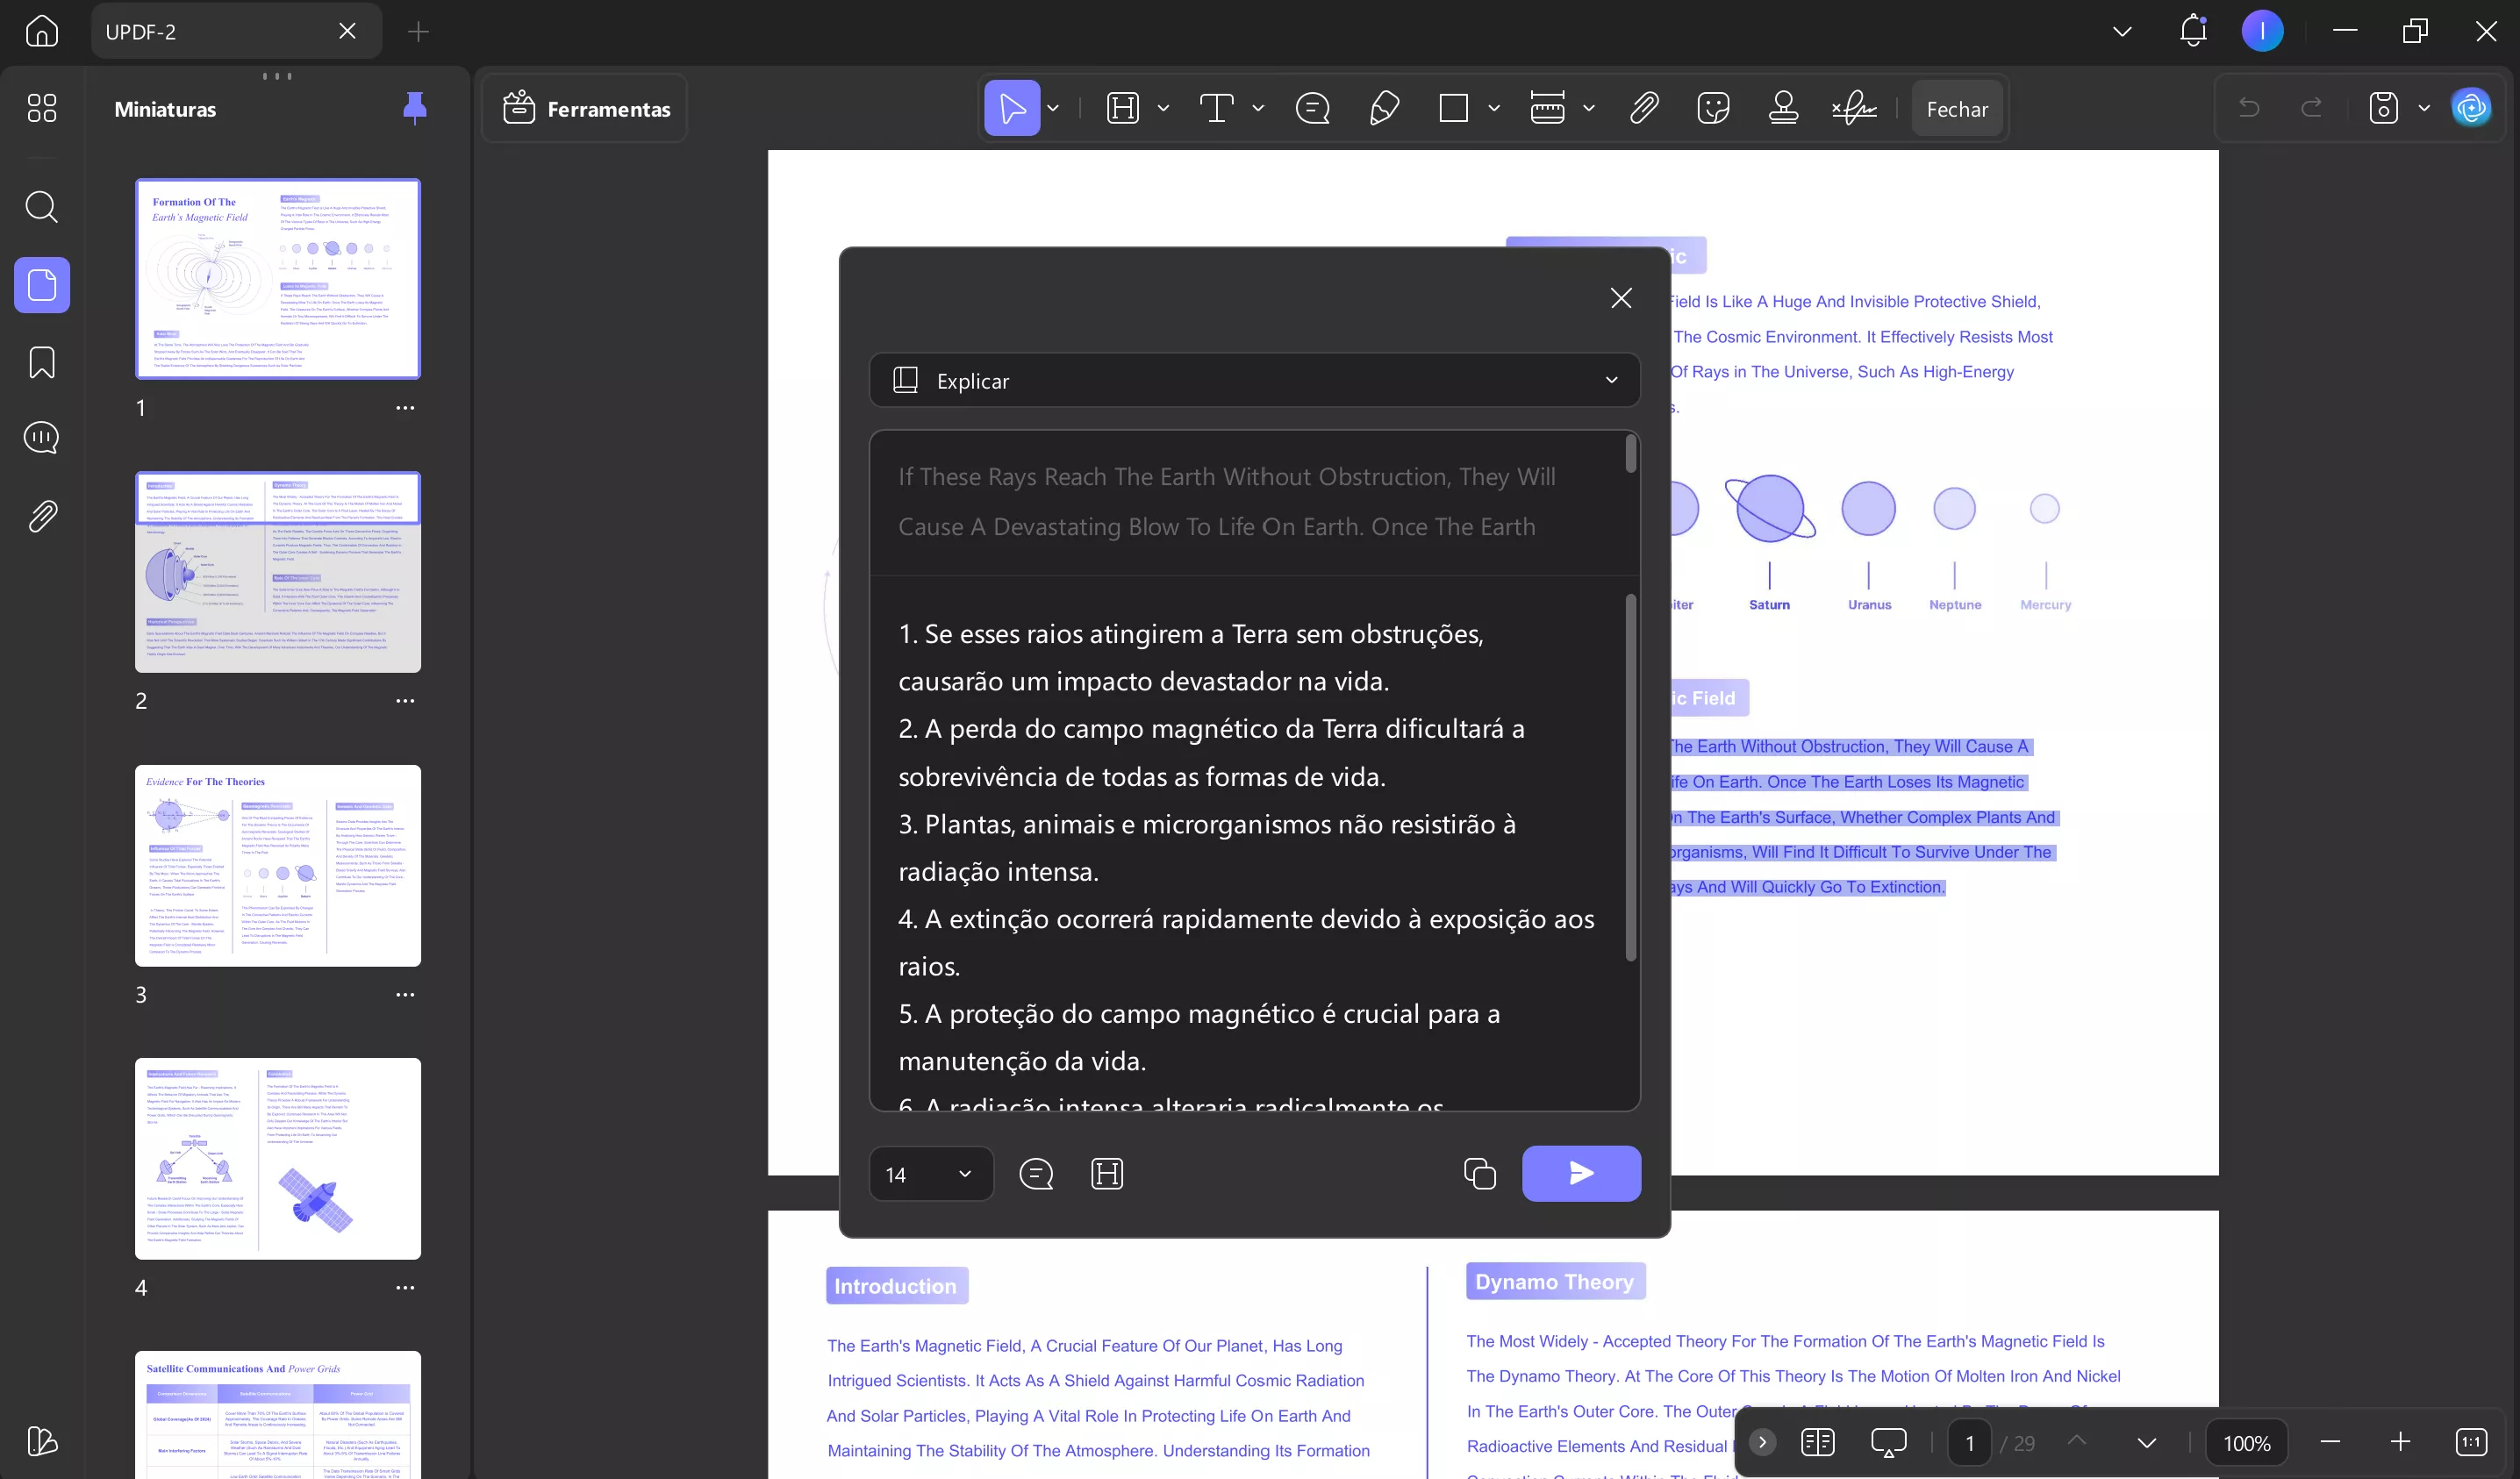The width and height of the screenshot is (2520, 1479).
Task: Select the rectangle shape tool
Action: pyautogui.click(x=1453, y=108)
